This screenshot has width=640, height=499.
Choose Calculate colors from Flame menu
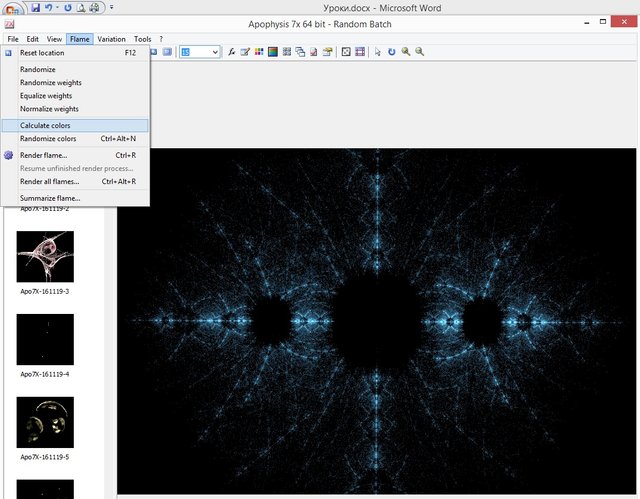[x=45, y=125]
